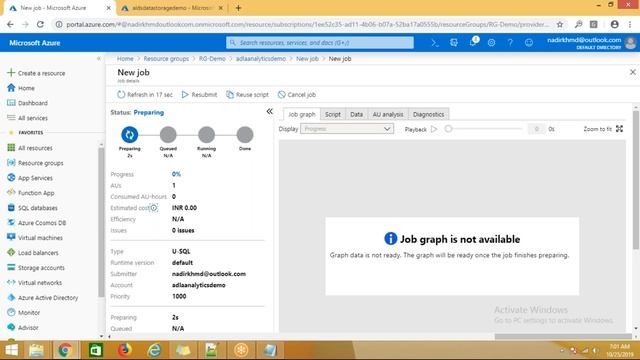The image size is (640, 360).
Task: Click the account avatar
Action: coord(631,42)
